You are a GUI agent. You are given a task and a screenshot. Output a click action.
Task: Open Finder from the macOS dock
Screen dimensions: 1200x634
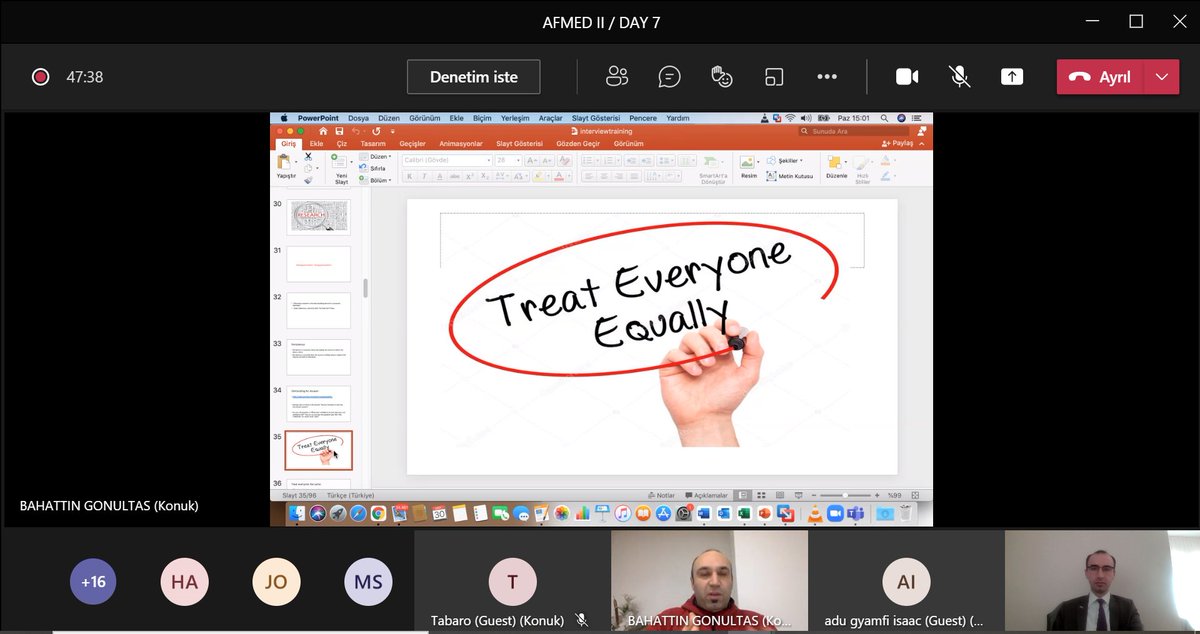tap(297, 514)
